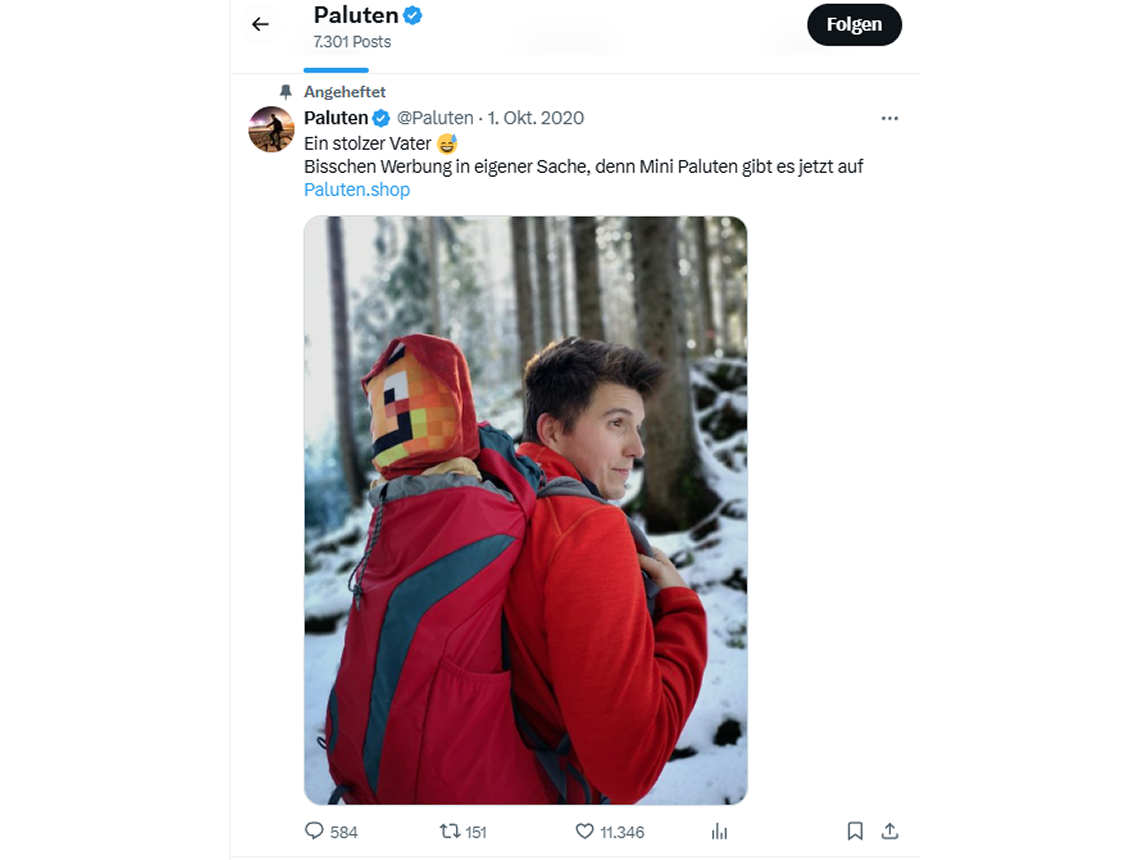The height and width of the screenshot is (860, 1141).
Task: Open the tweet's forest photo
Action: (x=525, y=510)
